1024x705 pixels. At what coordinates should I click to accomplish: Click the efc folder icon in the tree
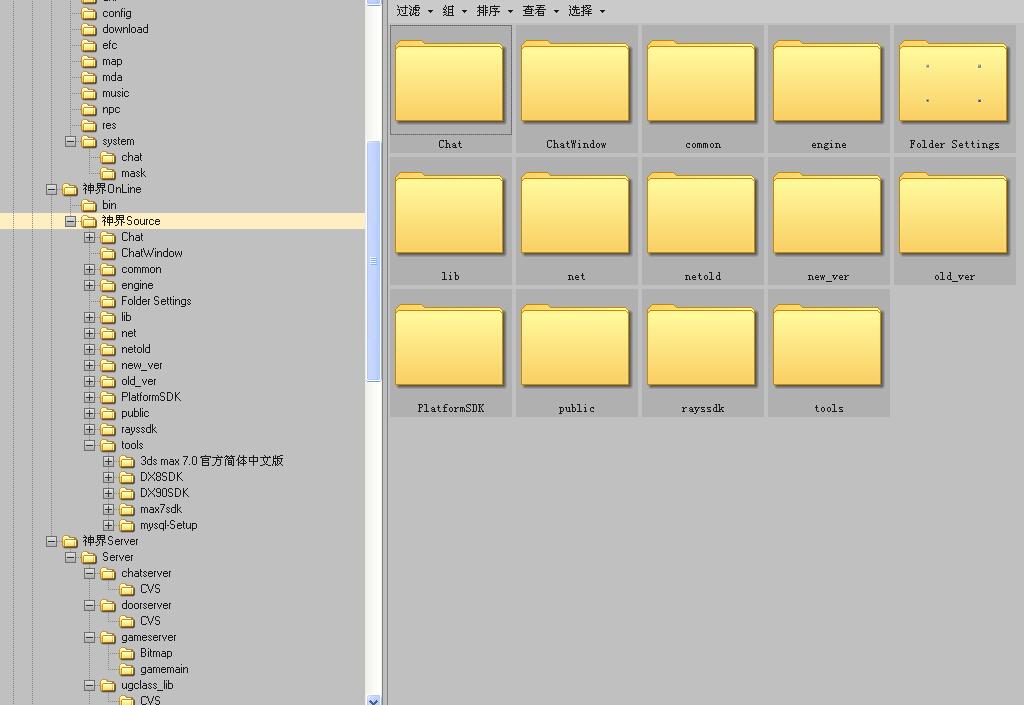[x=89, y=45]
